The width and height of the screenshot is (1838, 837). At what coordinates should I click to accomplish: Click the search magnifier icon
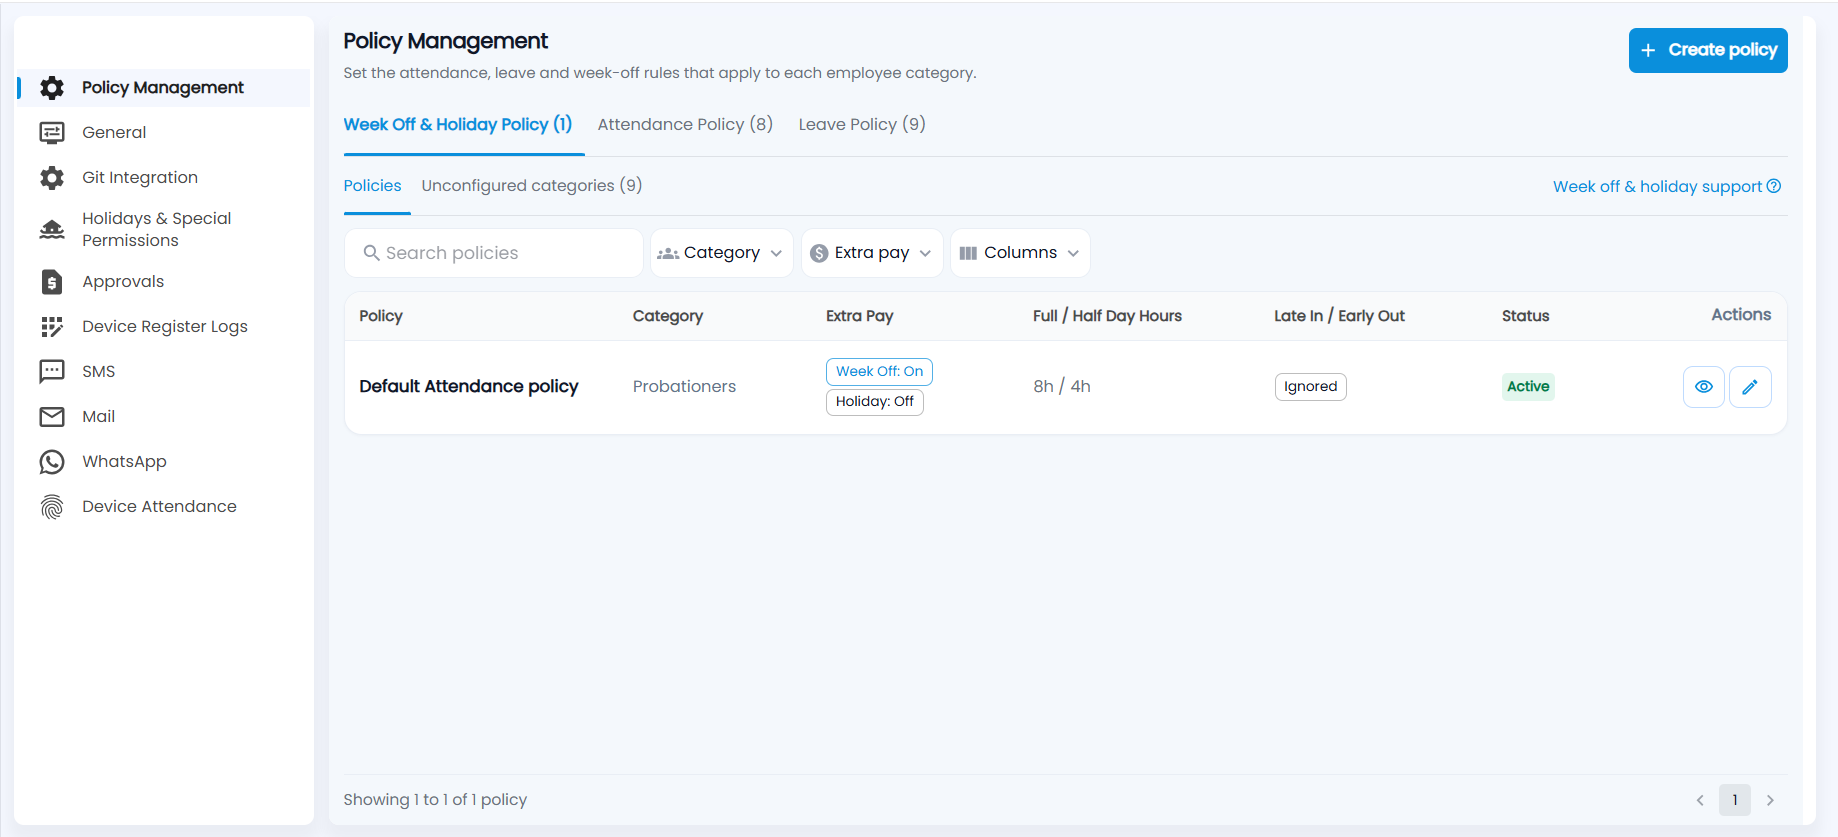pos(371,253)
